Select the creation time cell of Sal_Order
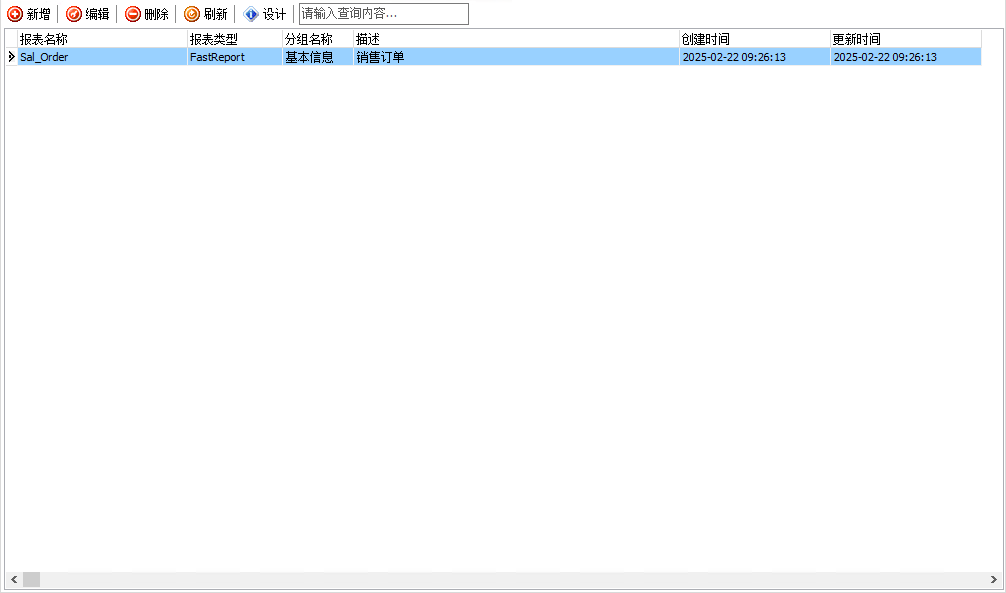 click(x=755, y=57)
